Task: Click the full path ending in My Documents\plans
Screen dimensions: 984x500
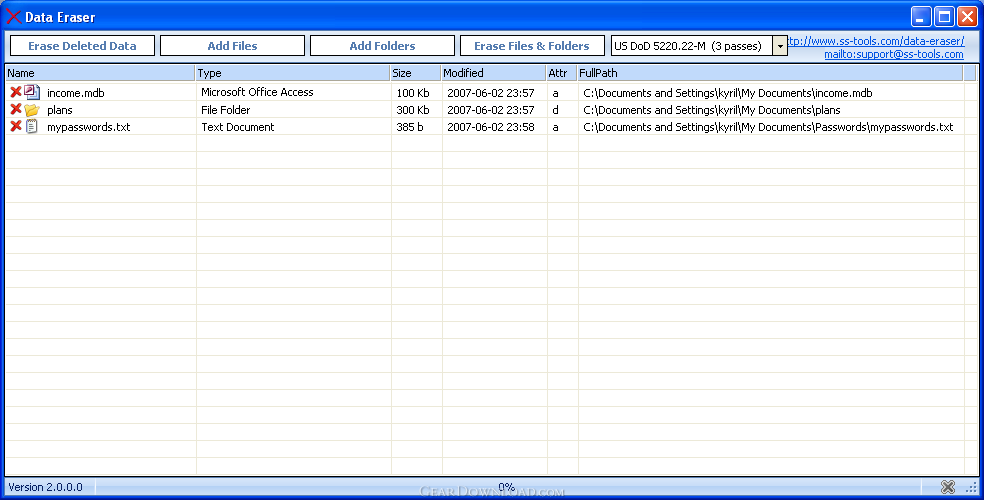Action: point(712,110)
